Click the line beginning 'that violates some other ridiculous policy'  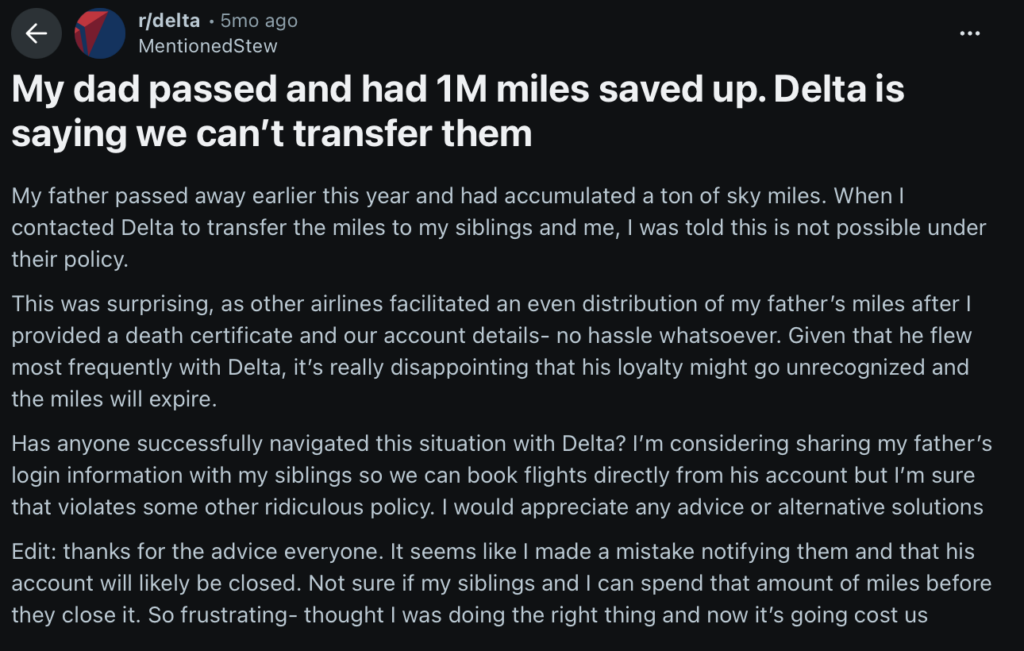point(497,507)
